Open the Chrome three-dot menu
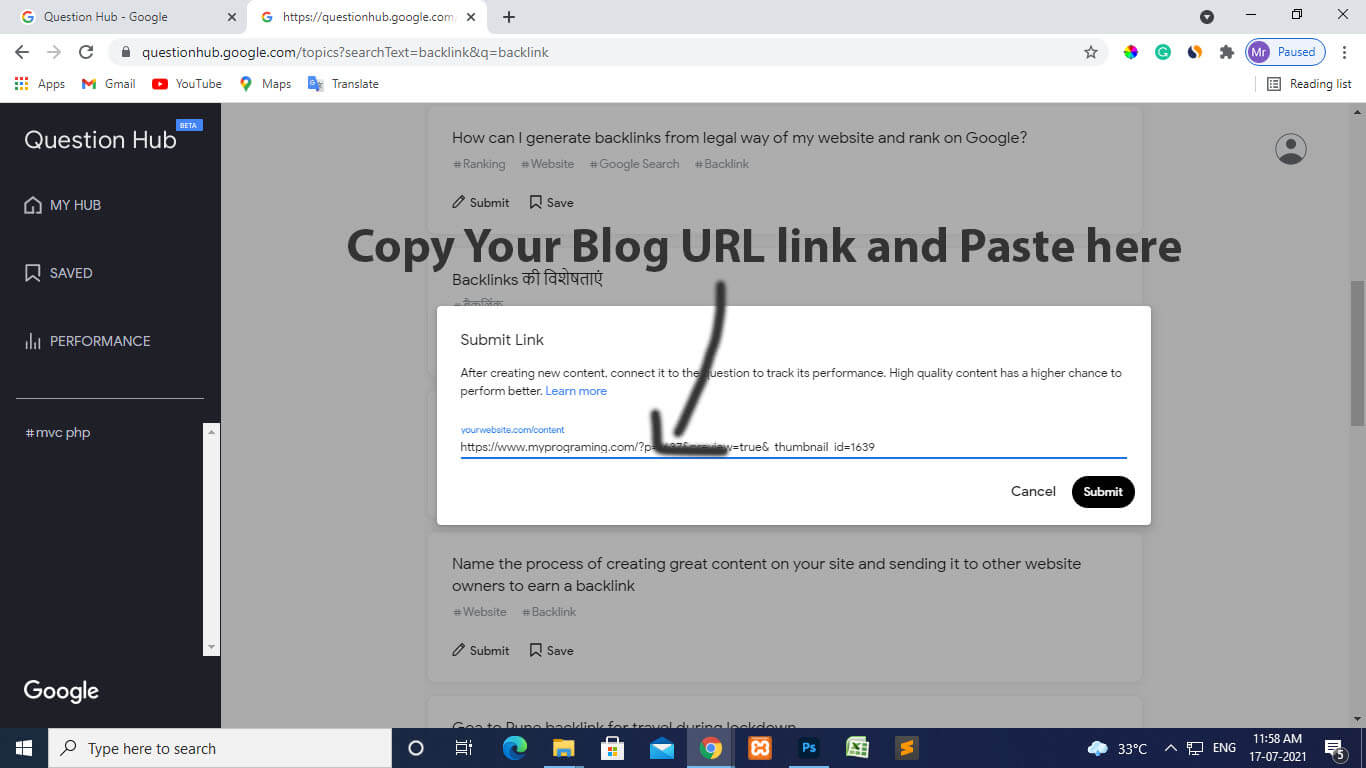Image resolution: width=1366 pixels, height=768 pixels. (x=1343, y=51)
